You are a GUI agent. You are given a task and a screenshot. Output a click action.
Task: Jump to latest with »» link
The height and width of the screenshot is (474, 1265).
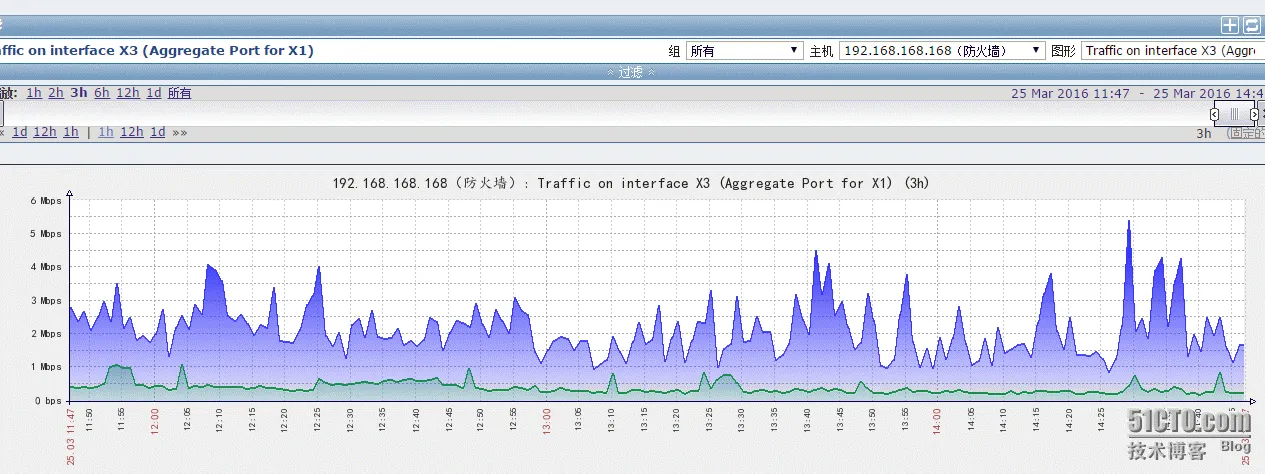(x=179, y=132)
